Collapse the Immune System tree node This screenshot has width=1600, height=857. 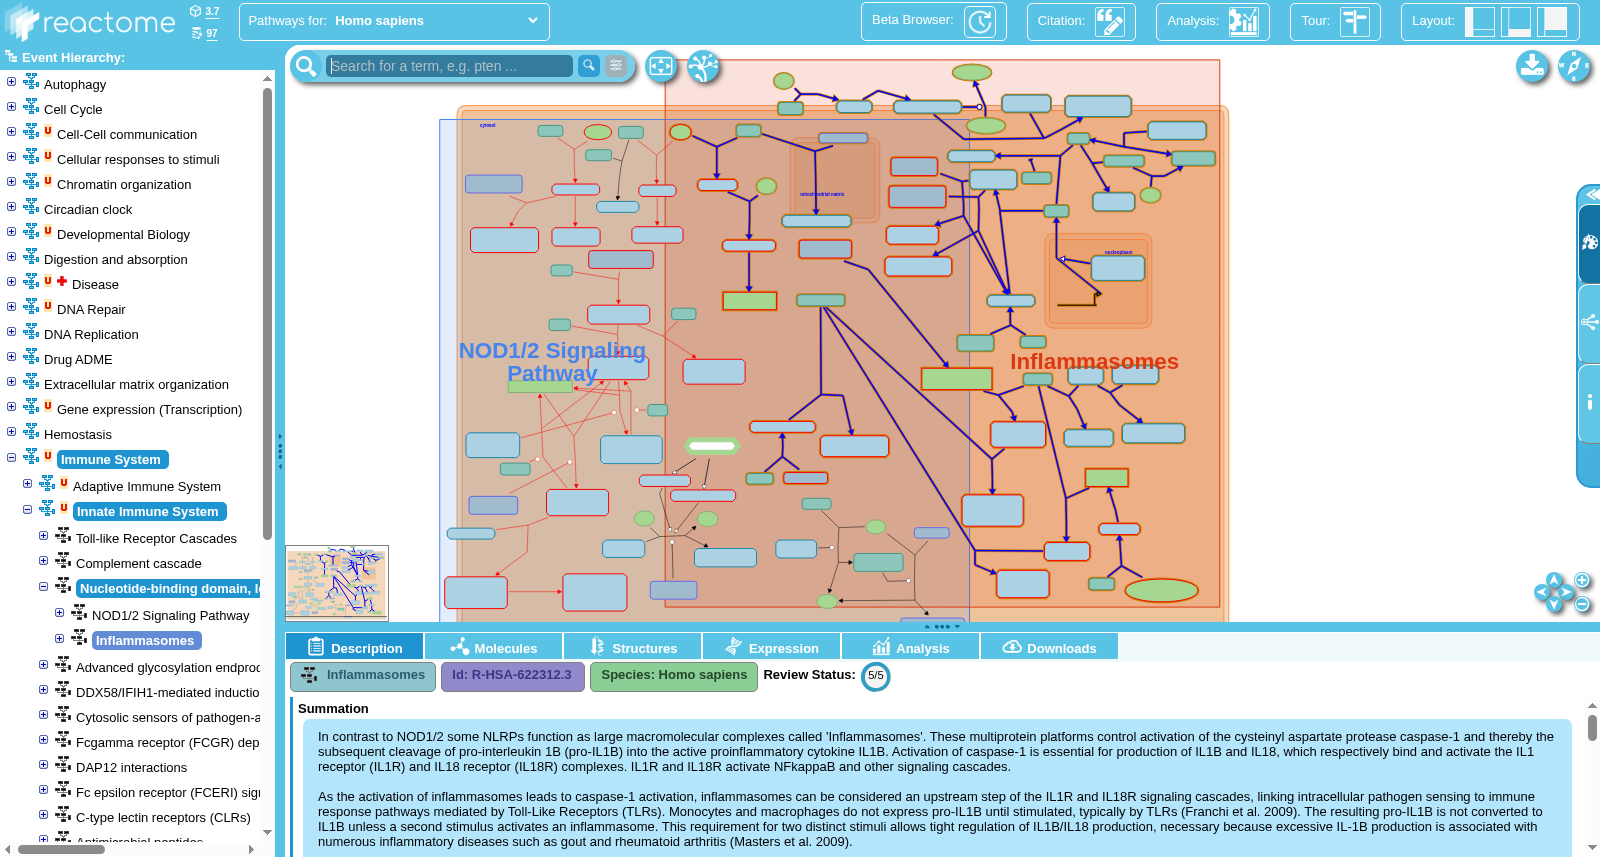coord(12,457)
